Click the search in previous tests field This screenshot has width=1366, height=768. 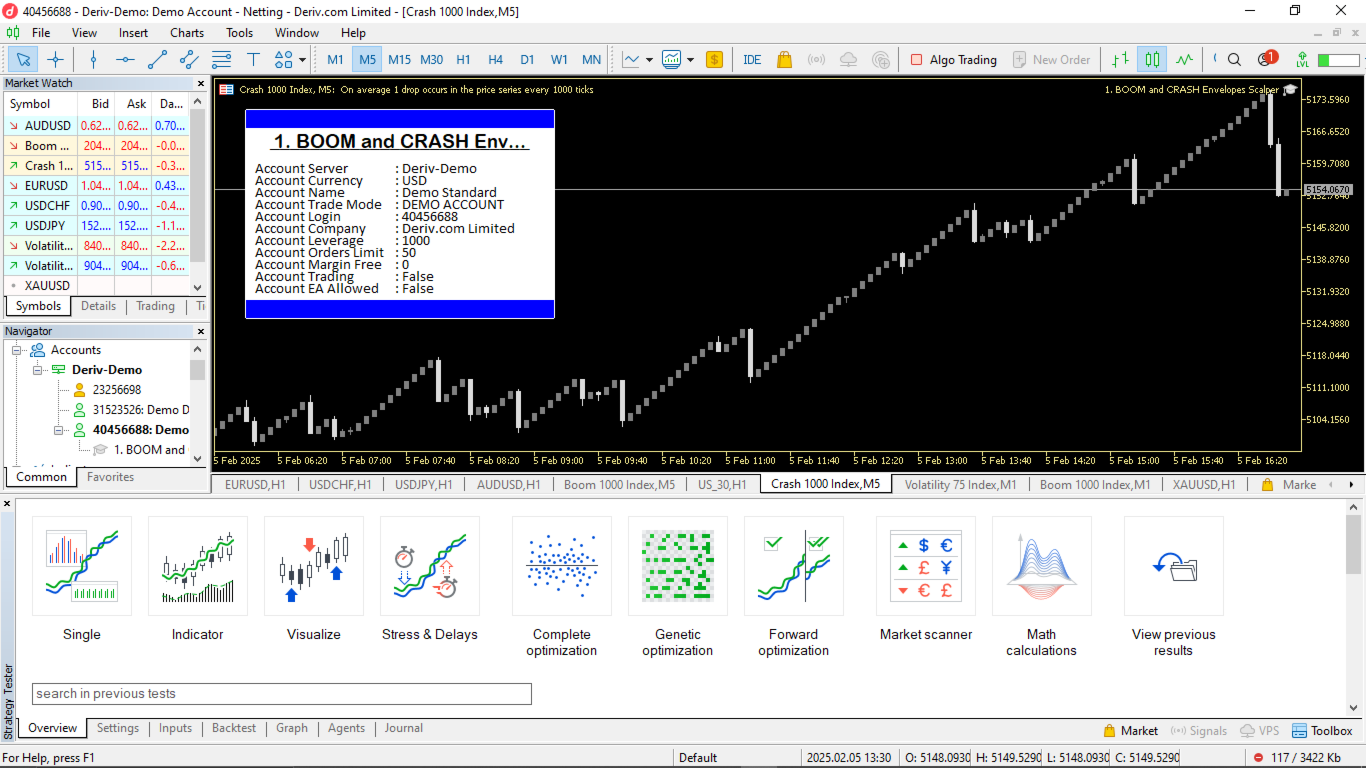(x=282, y=693)
